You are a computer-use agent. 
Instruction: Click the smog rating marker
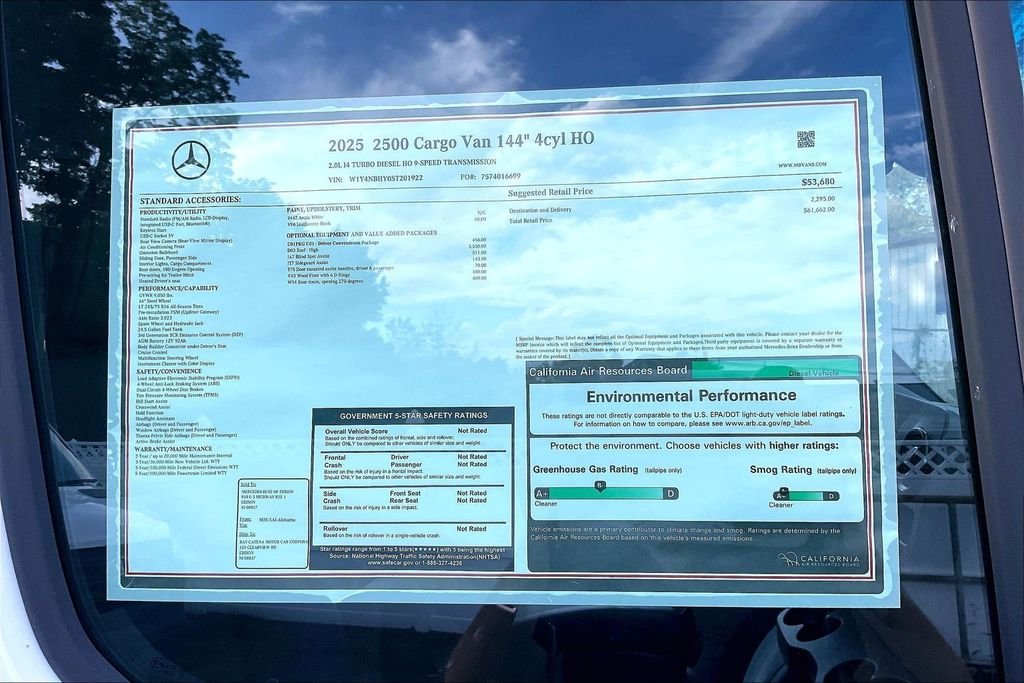pyautogui.click(x=784, y=491)
